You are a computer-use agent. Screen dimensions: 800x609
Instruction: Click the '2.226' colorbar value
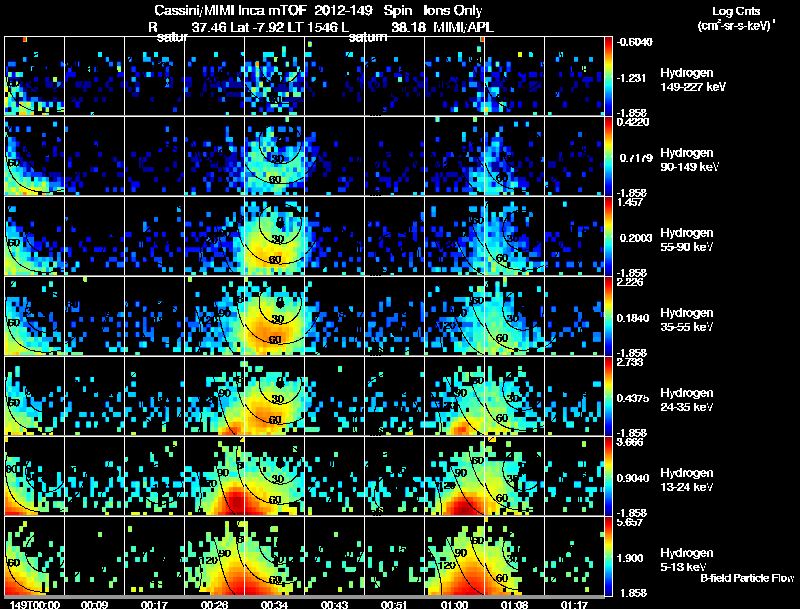[x=630, y=282]
